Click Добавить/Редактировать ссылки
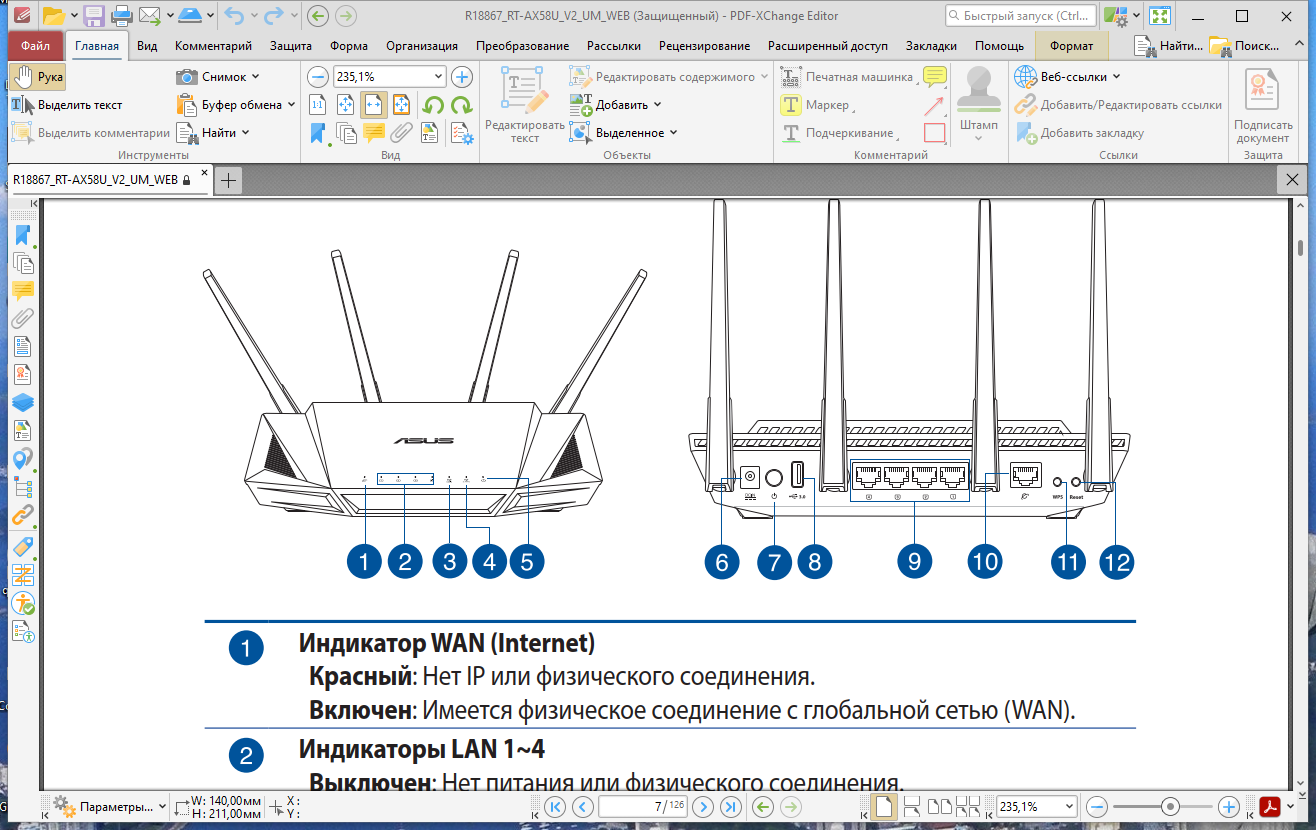Screen dimensions: 1316x830 tap(1118, 105)
